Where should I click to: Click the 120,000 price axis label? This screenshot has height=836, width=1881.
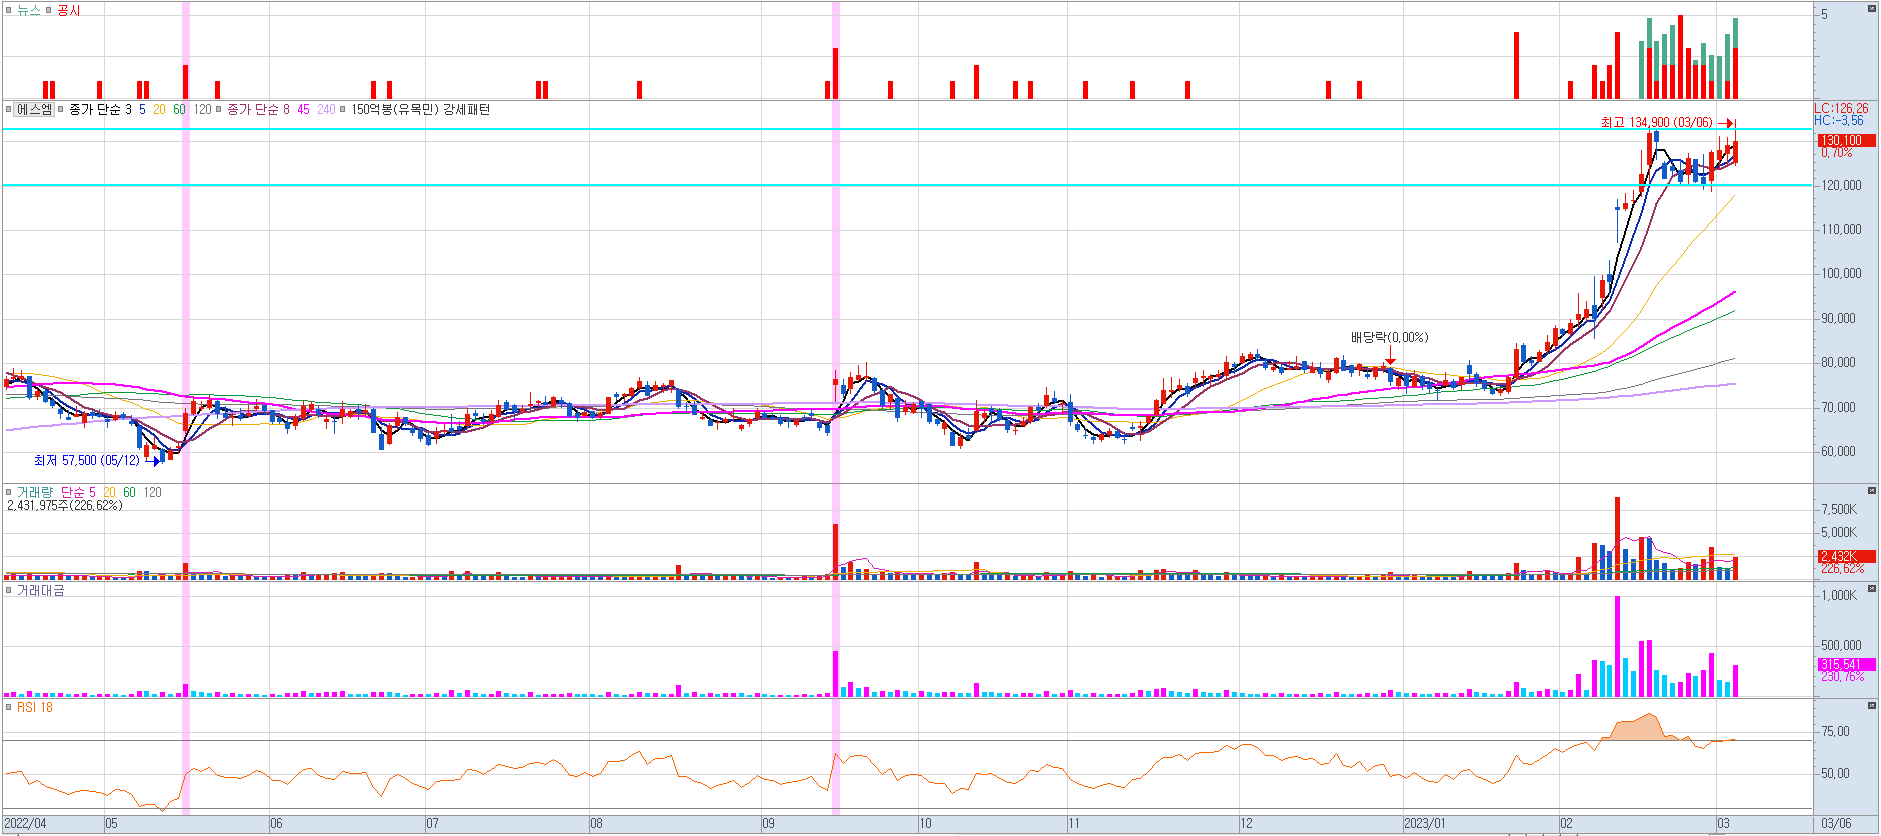pos(1841,185)
